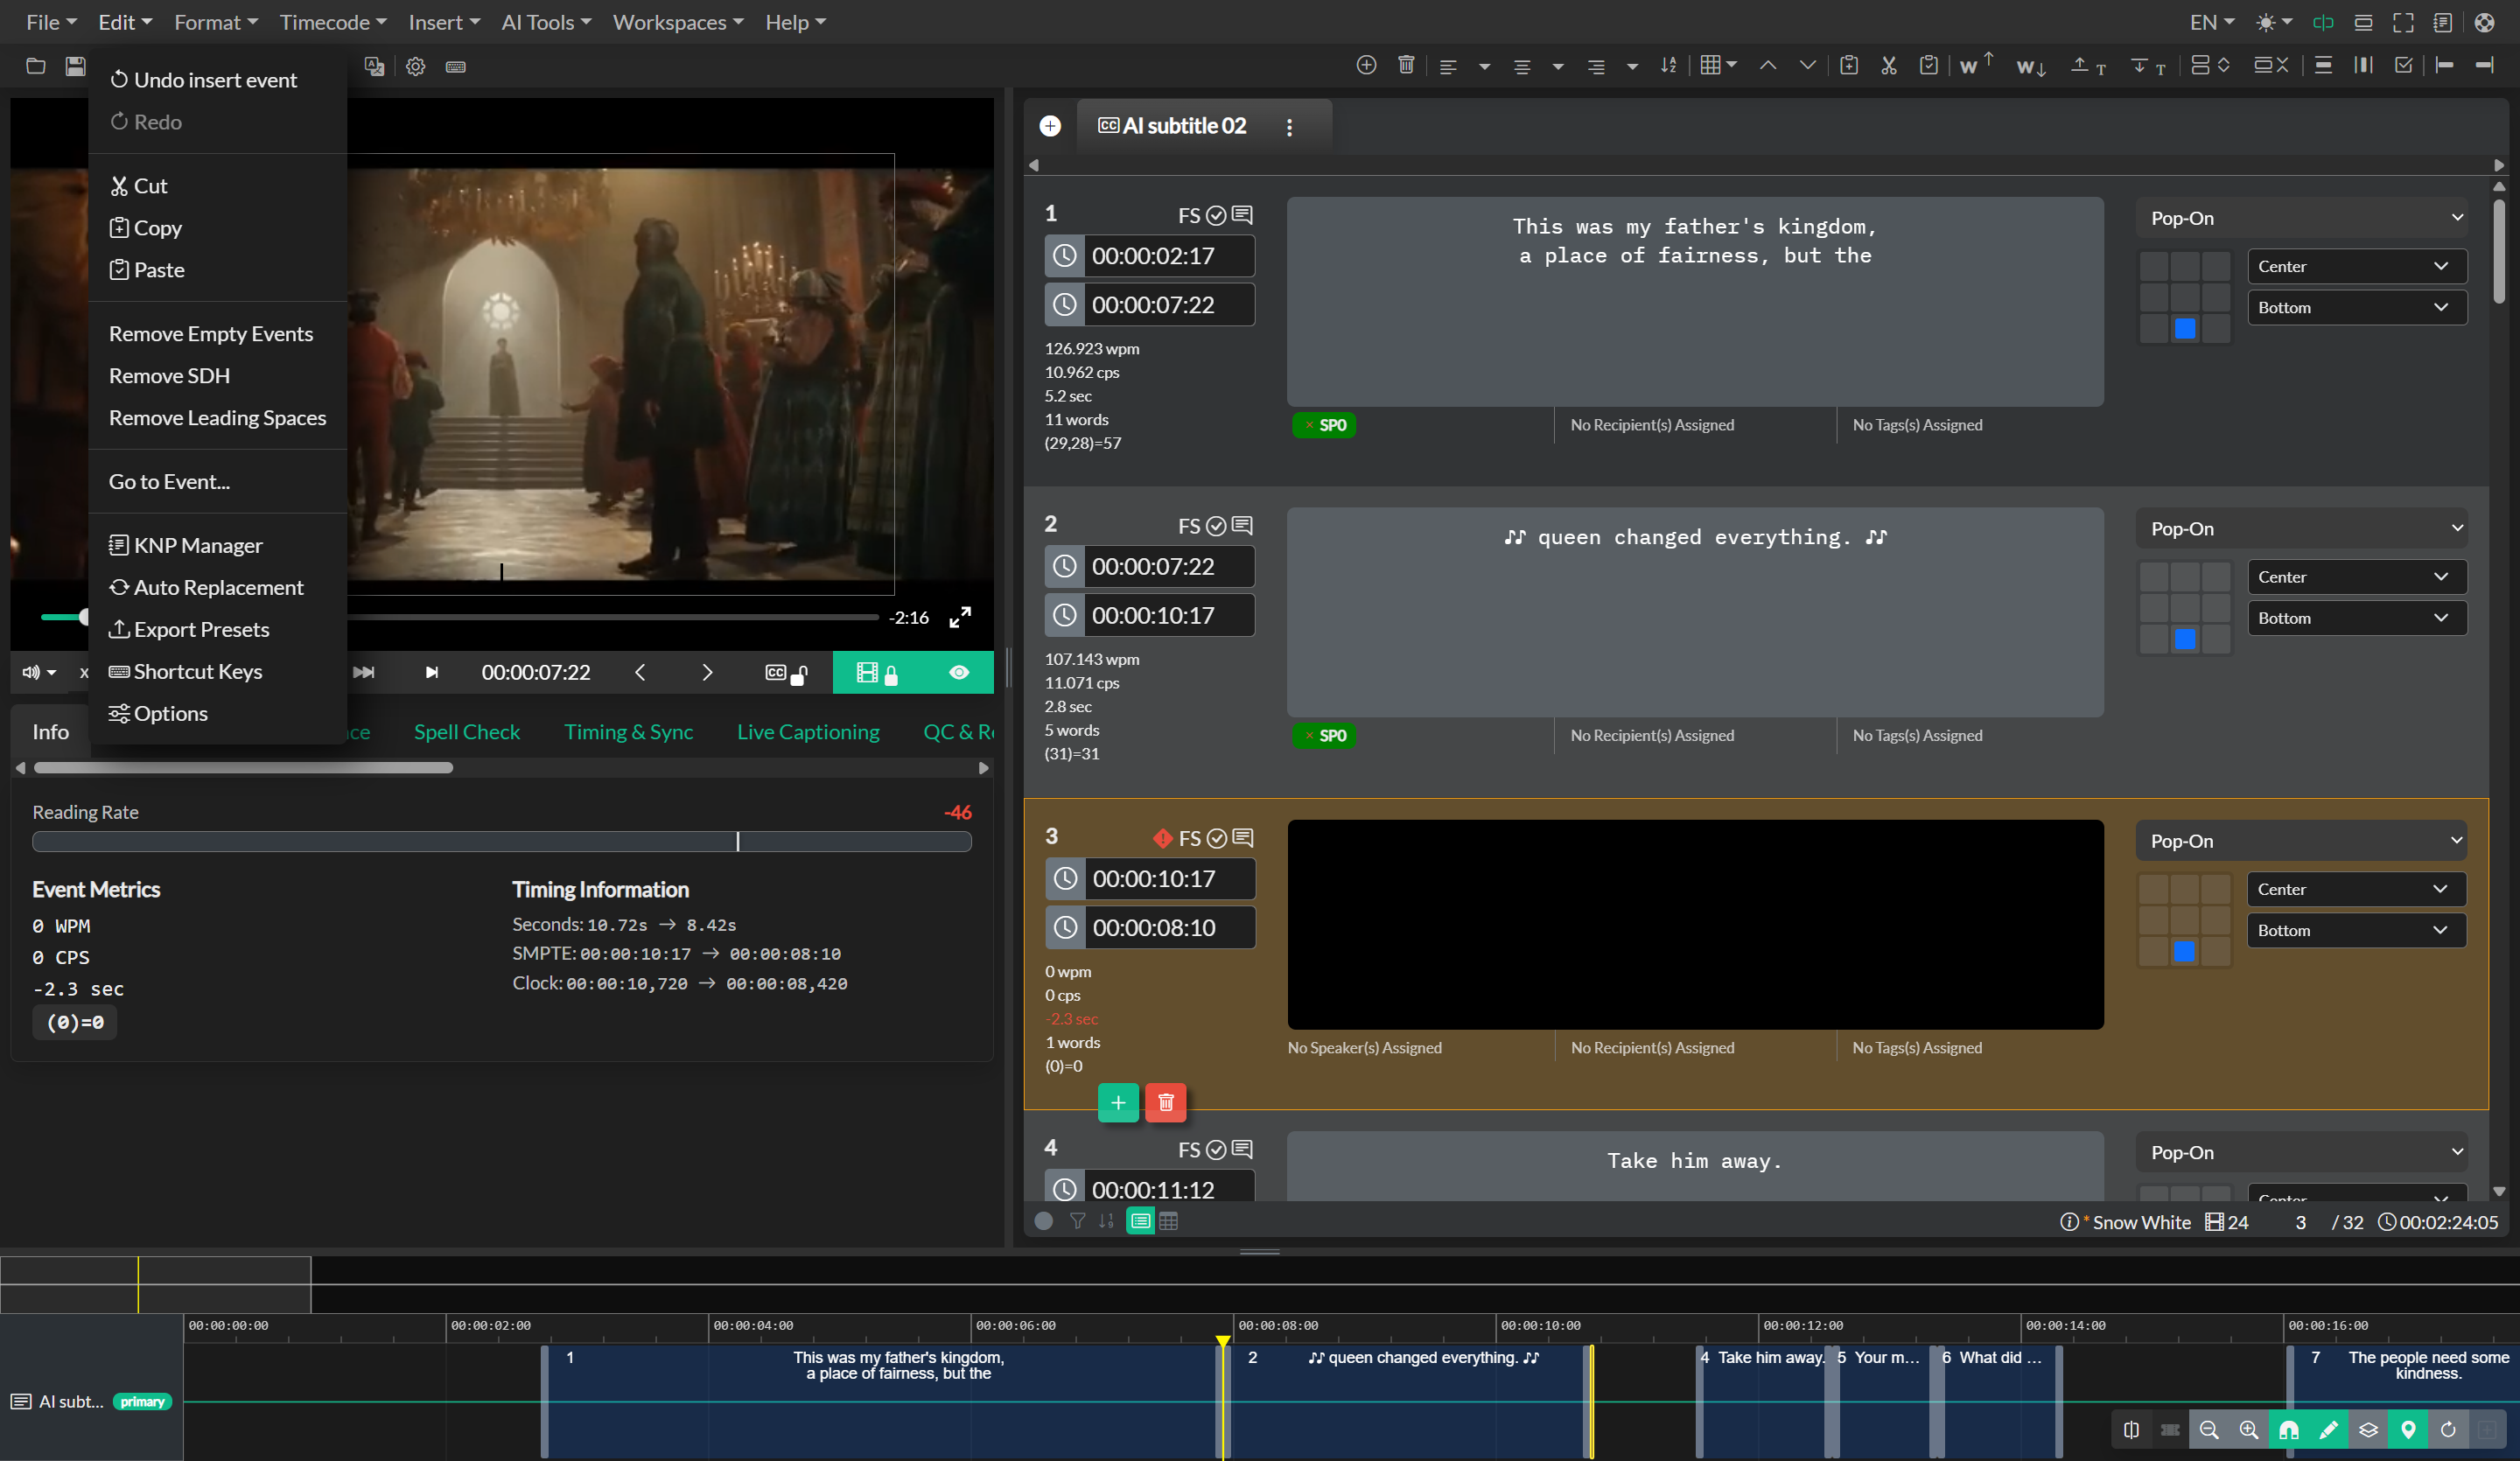Click the globe icon at top right
Image resolution: width=2520 pixels, height=1461 pixels.
[2484, 22]
